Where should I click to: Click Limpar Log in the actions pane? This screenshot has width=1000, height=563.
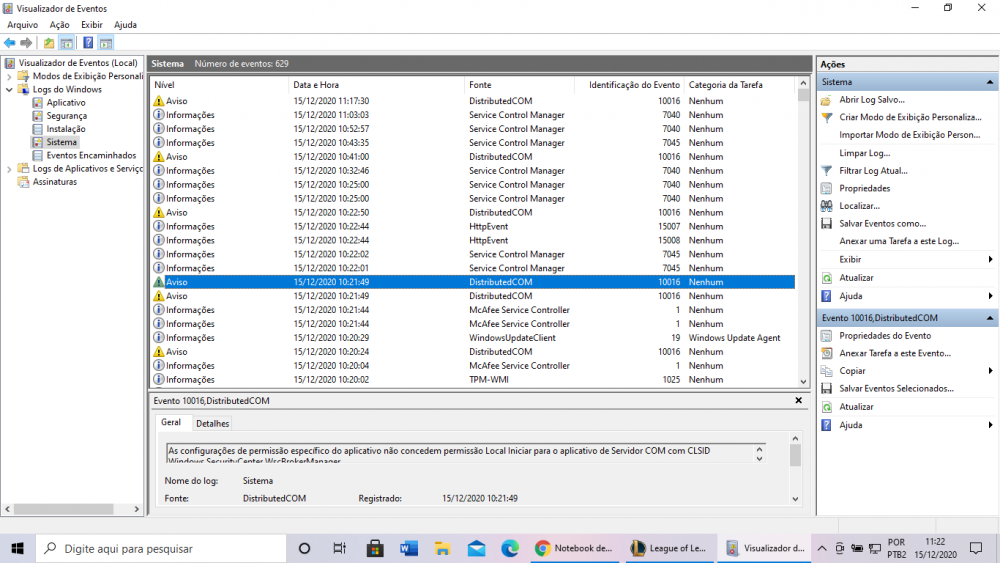pos(864,153)
